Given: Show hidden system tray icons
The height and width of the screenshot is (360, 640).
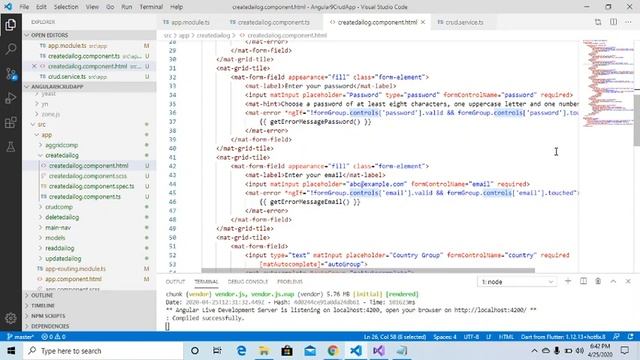Looking at the screenshot, I should (x=534, y=351).
